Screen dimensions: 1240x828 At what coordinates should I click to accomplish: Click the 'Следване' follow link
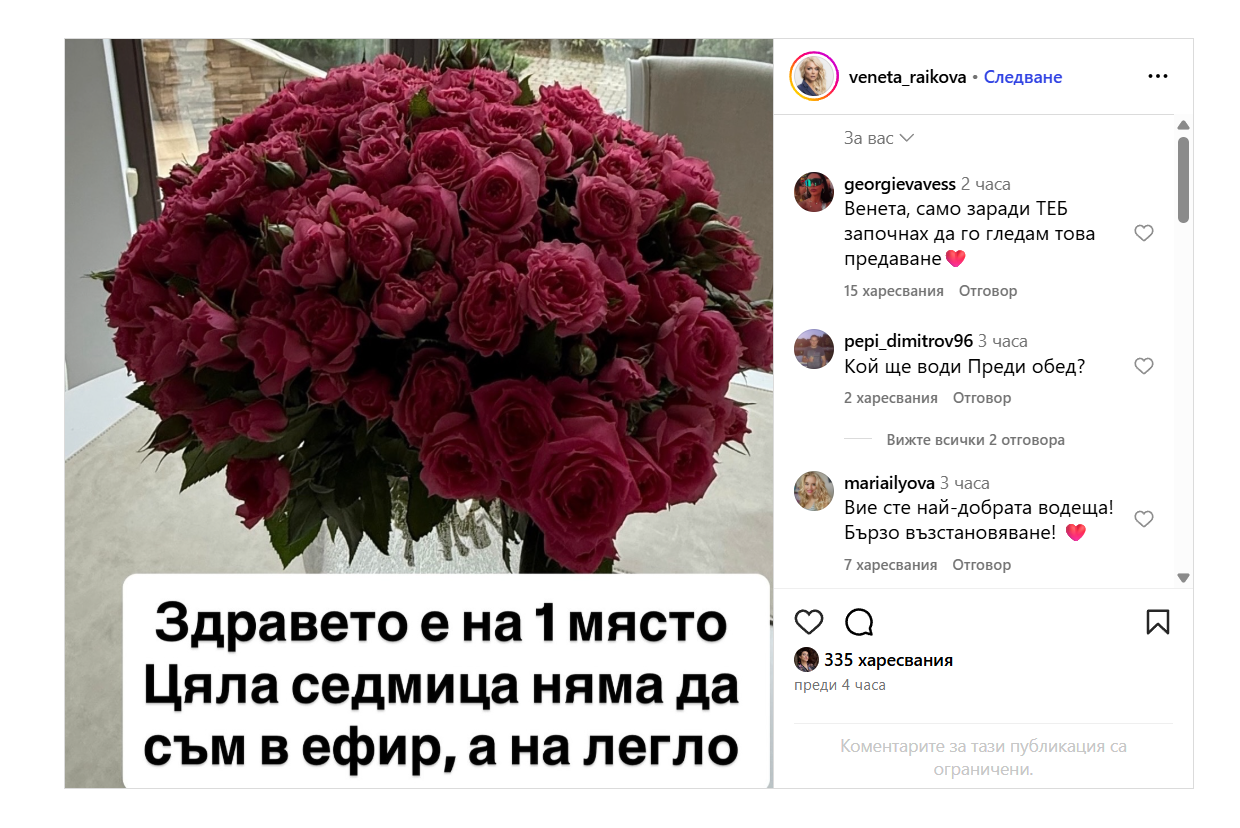click(1023, 77)
